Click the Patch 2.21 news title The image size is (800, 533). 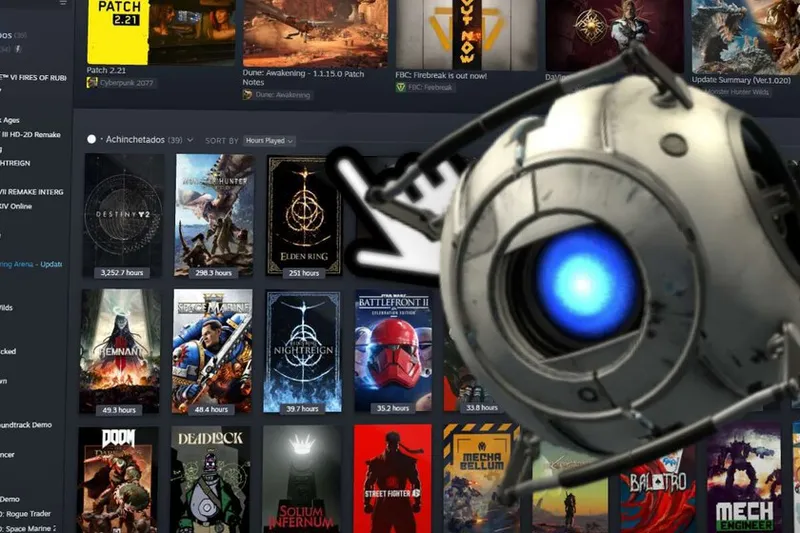tap(106, 70)
